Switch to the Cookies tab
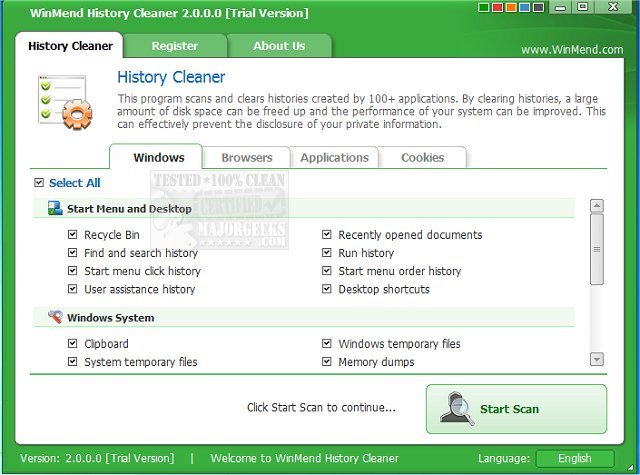 [422, 158]
